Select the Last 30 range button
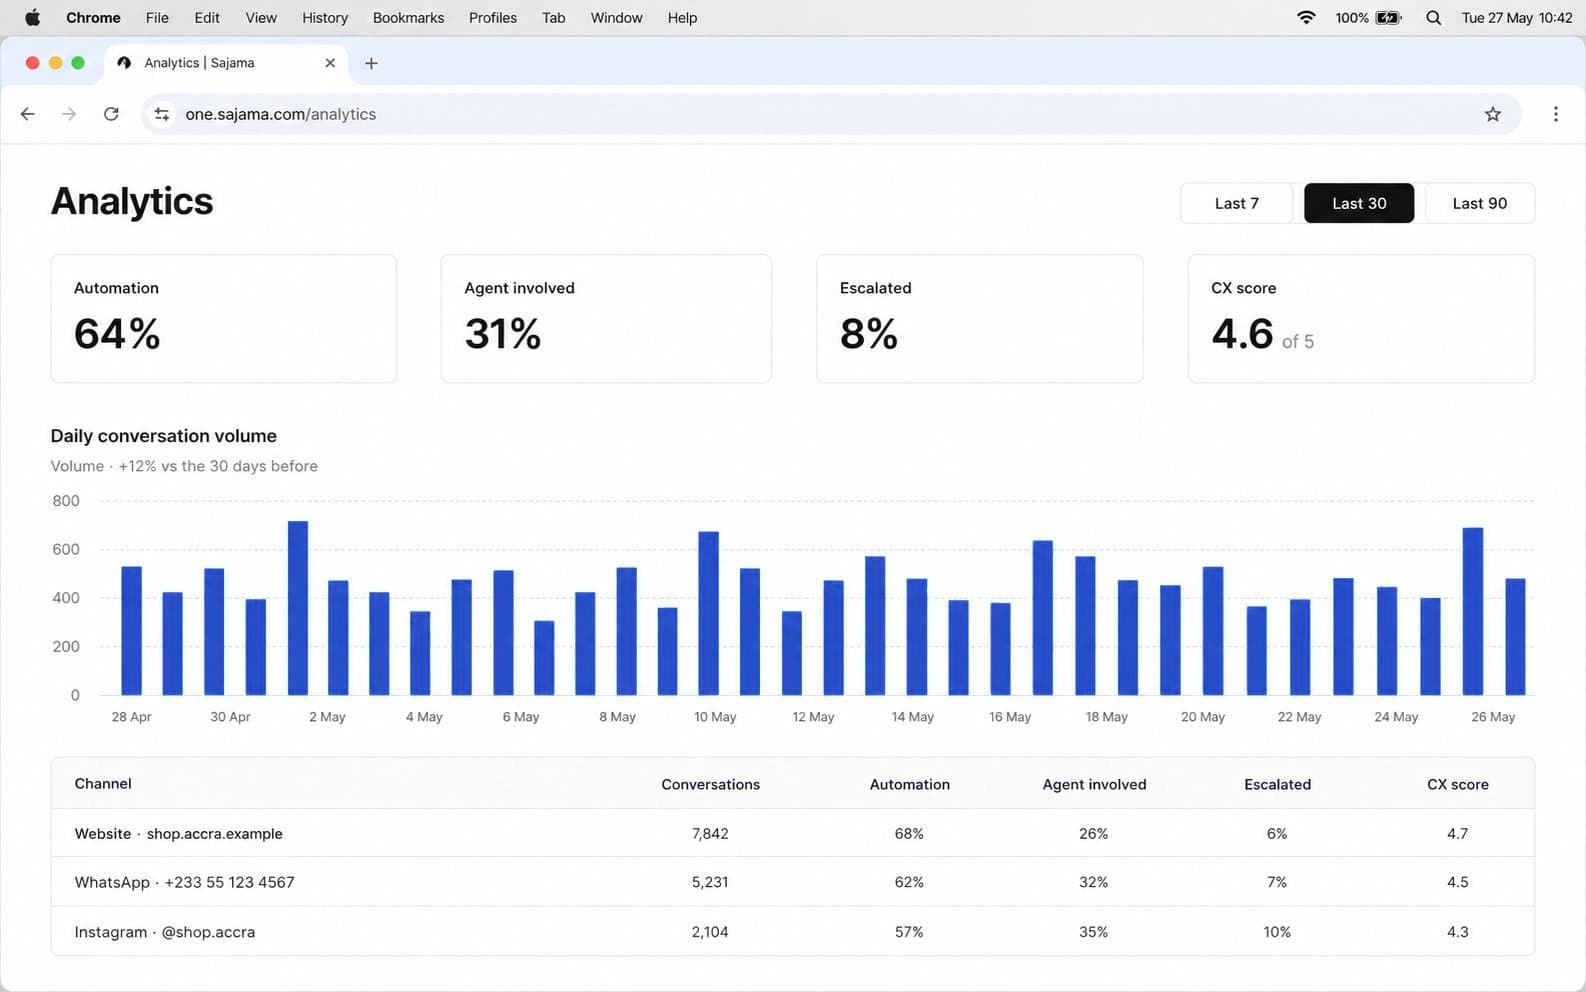The height and width of the screenshot is (992, 1586). point(1359,203)
